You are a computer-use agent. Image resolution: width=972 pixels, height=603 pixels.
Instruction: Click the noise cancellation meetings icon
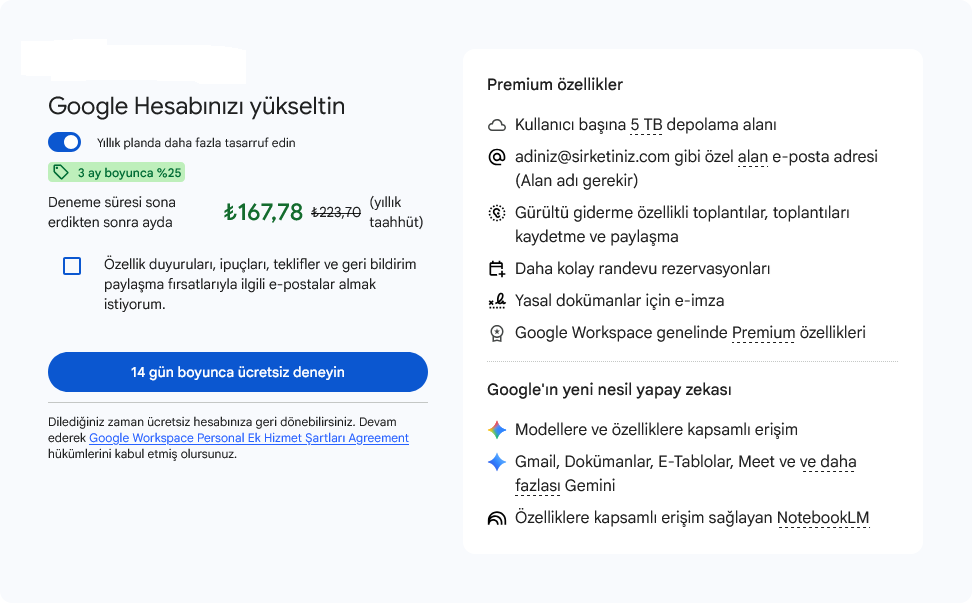497,213
